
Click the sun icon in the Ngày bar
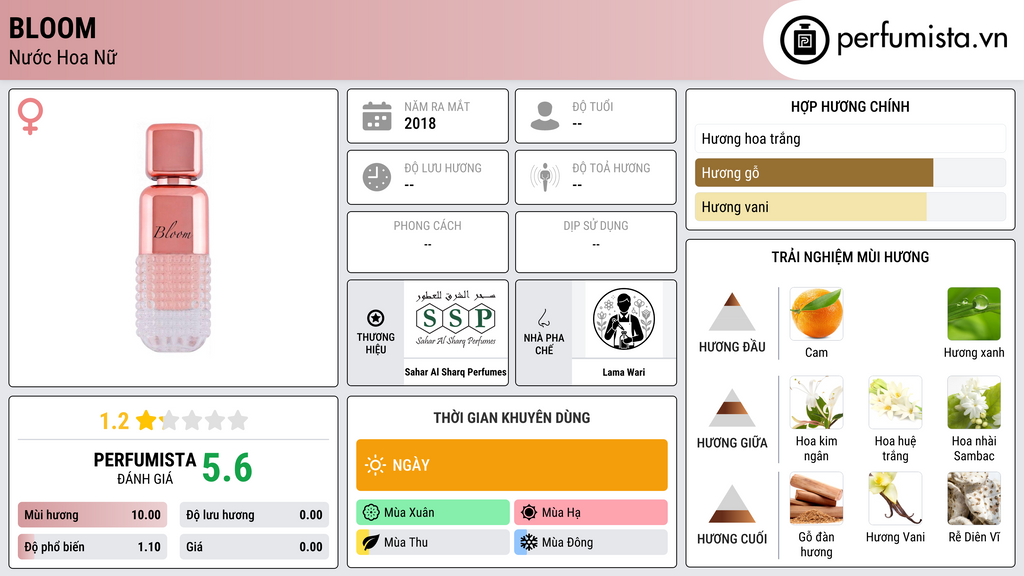(375, 465)
